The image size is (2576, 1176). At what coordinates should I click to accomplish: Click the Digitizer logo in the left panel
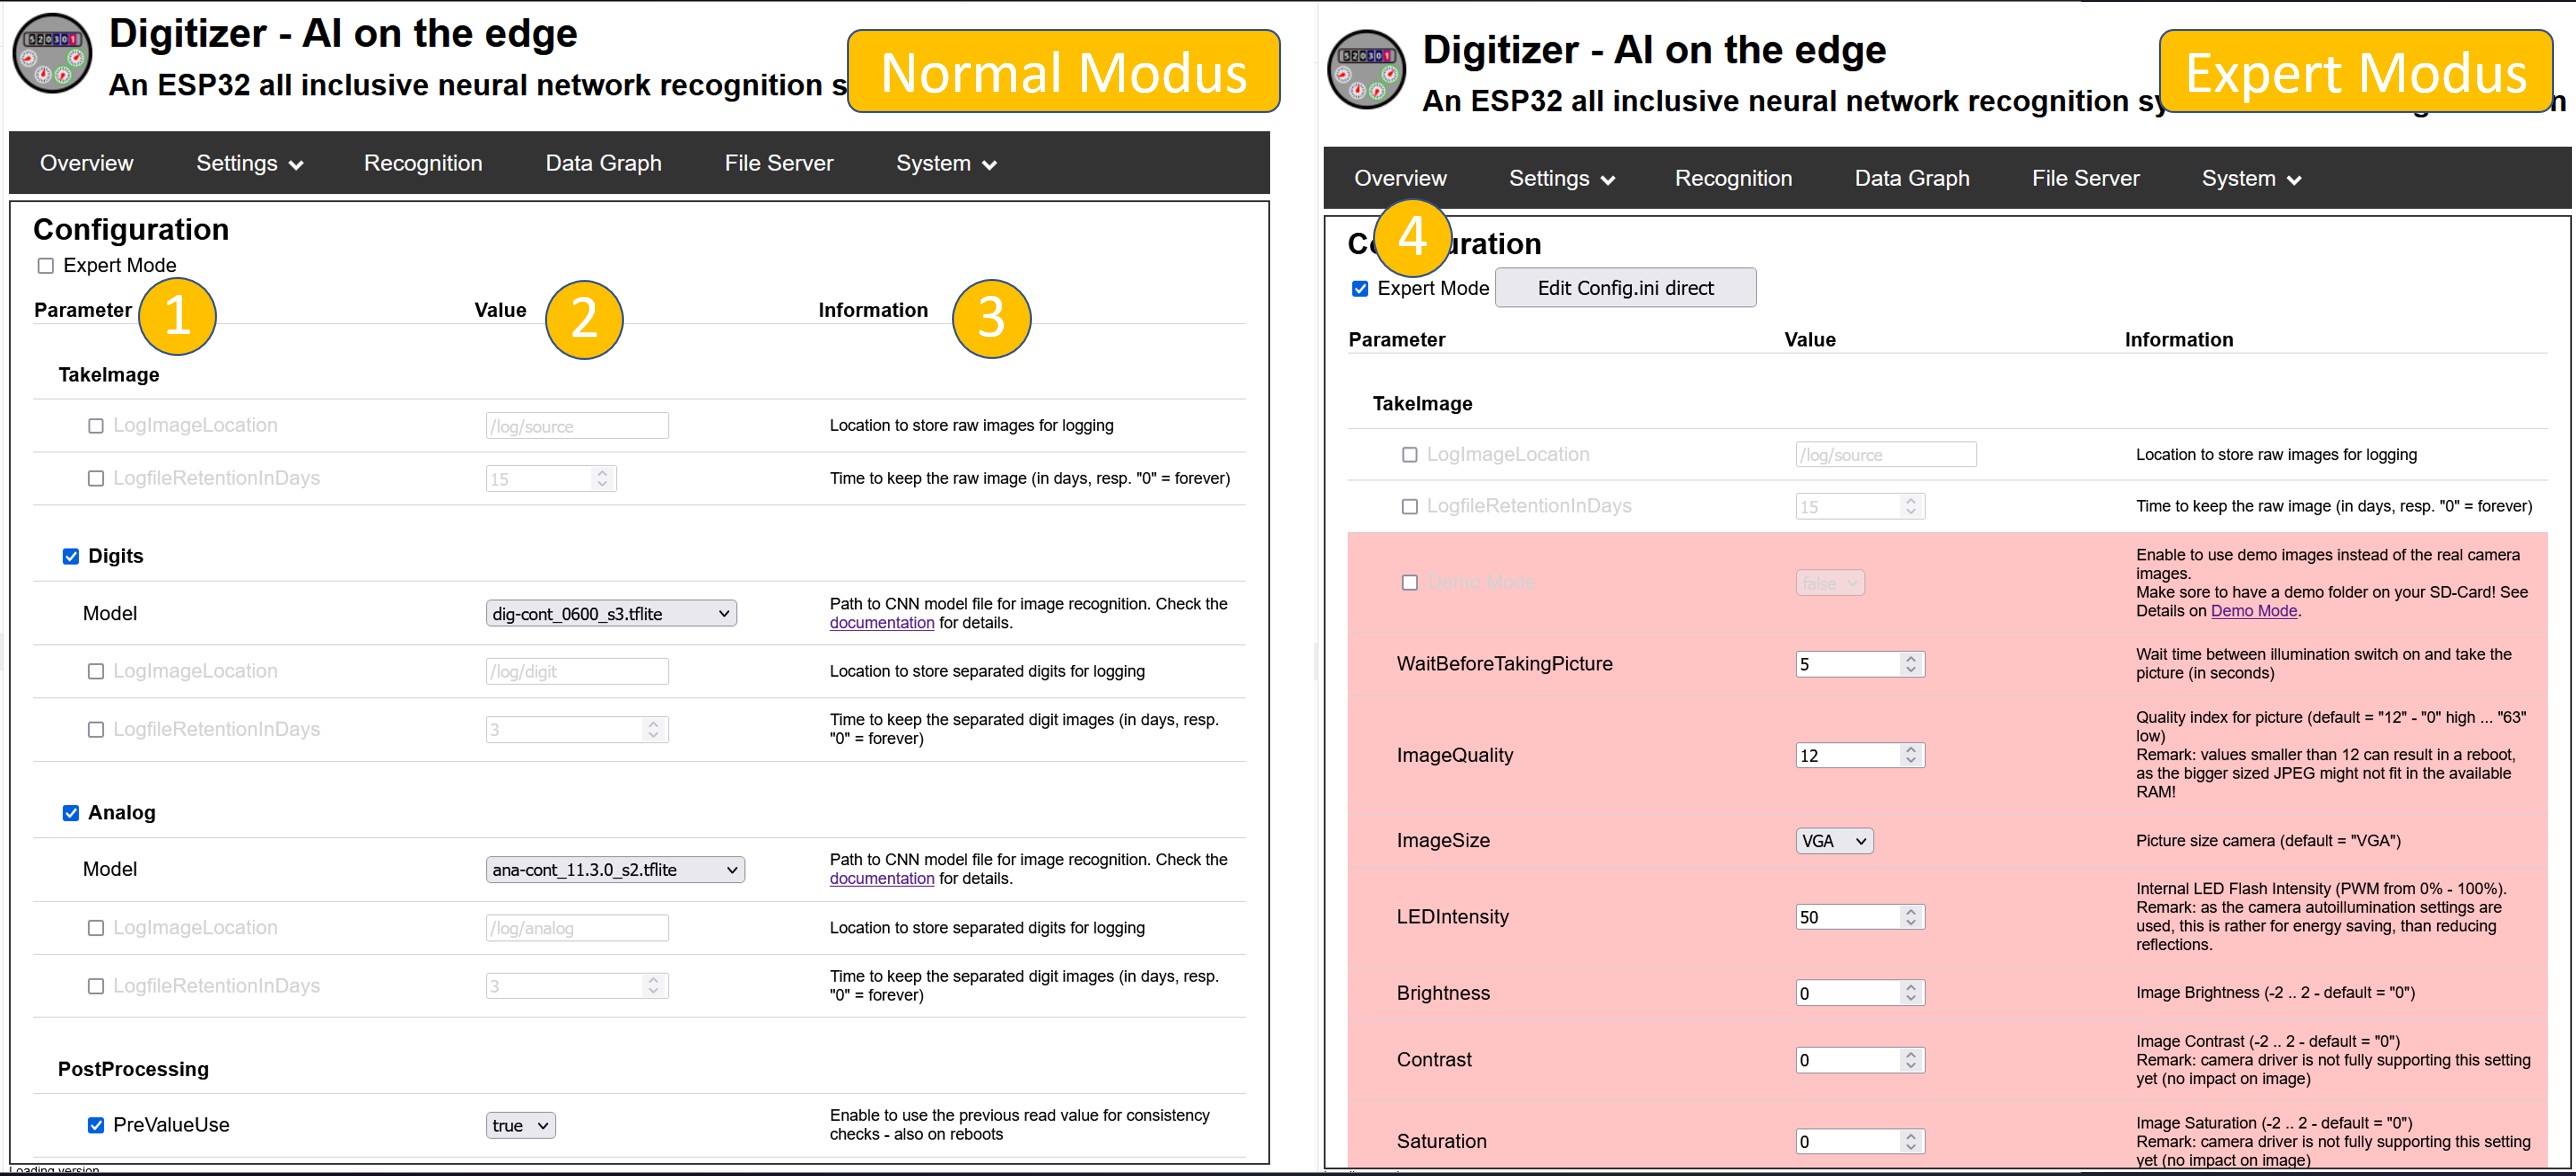pyautogui.click(x=52, y=54)
